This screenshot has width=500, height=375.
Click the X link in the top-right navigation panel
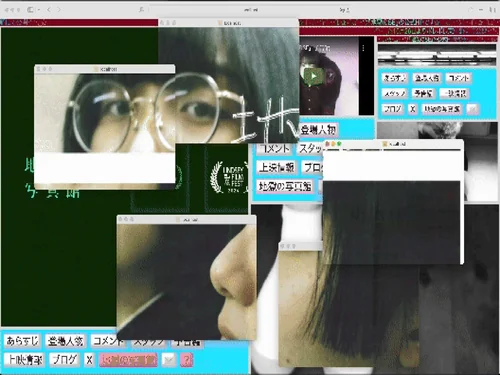pos(413,109)
